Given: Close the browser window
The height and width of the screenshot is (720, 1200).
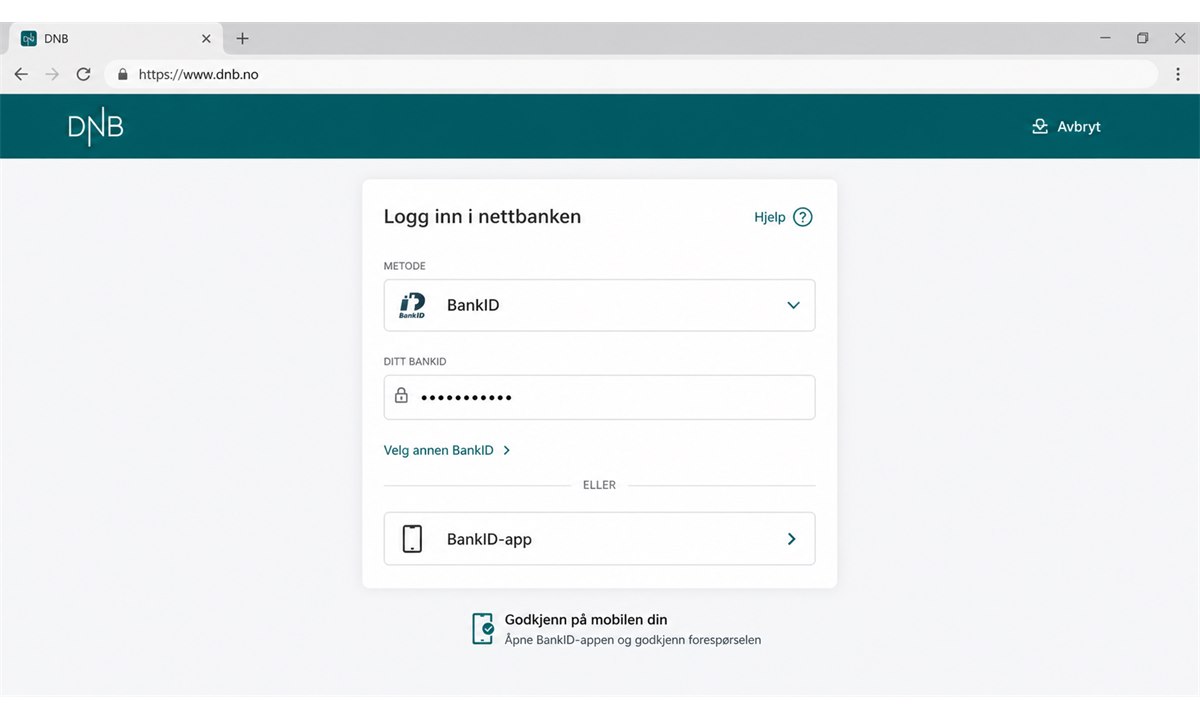Looking at the screenshot, I should click(x=1179, y=38).
